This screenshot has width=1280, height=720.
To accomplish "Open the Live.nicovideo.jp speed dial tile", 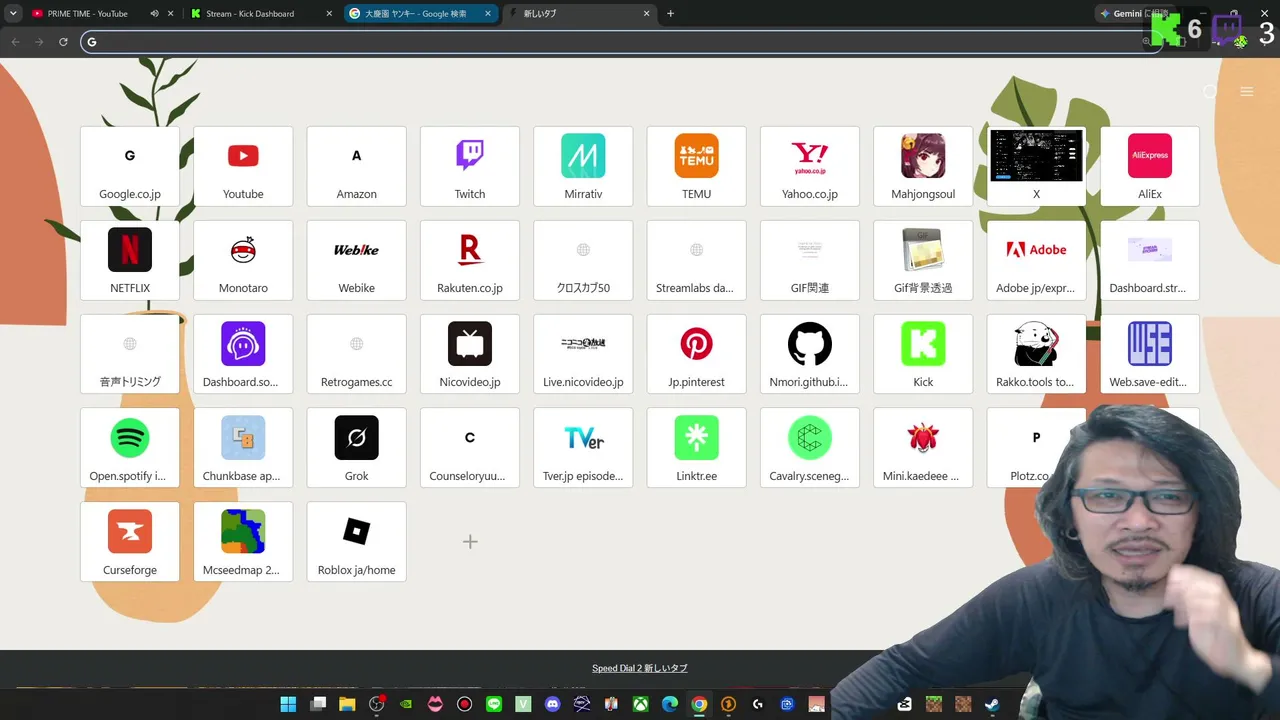I will click(583, 354).
